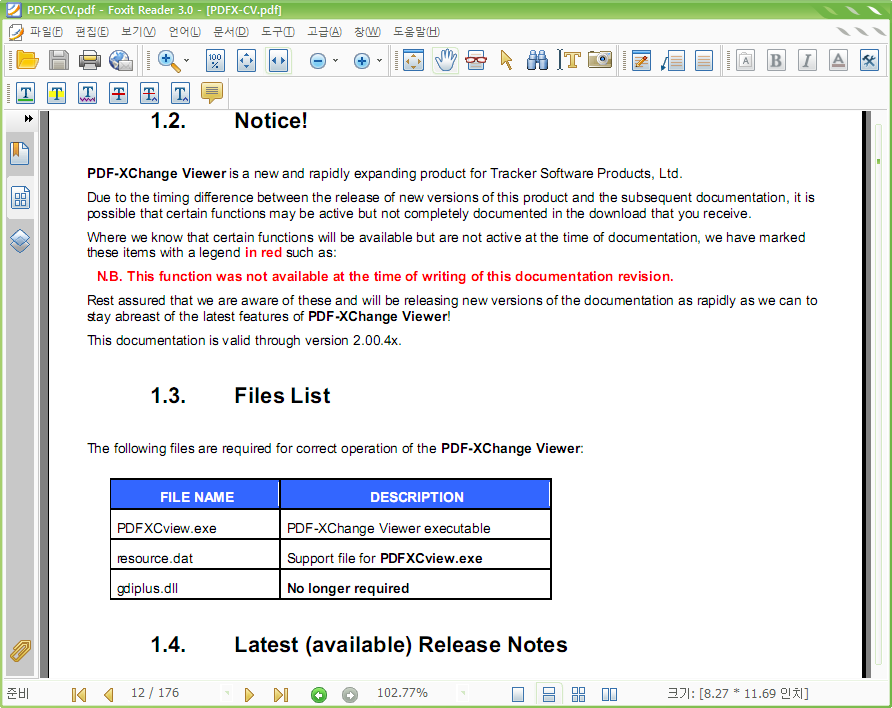The height and width of the screenshot is (708, 892).
Task: Select the Note comment tool
Action: [x=212, y=93]
